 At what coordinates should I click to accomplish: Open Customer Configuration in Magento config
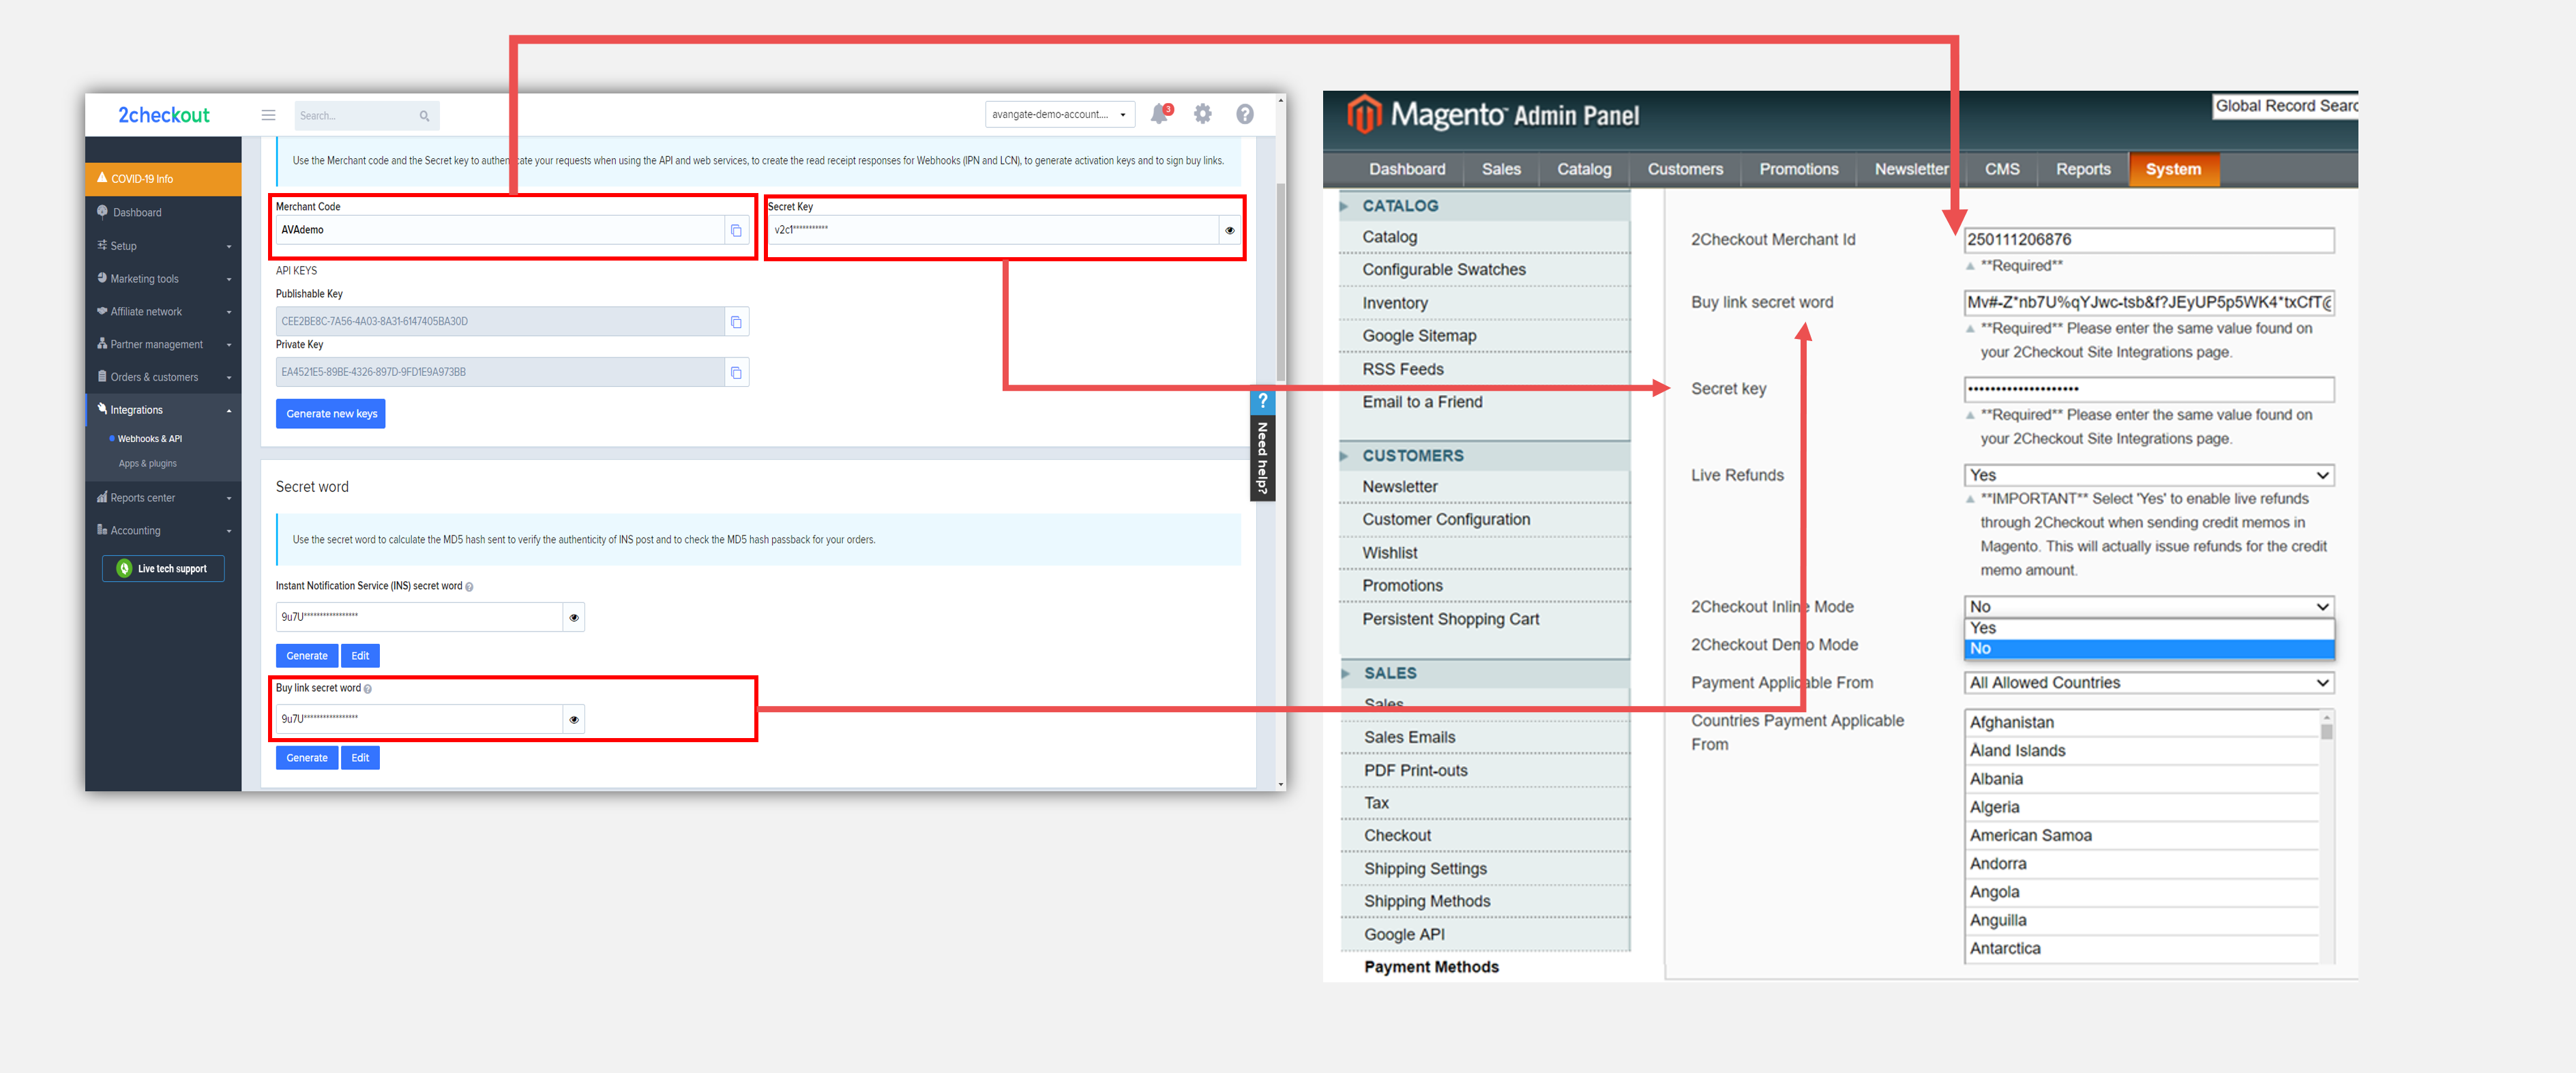pos(1445,520)
